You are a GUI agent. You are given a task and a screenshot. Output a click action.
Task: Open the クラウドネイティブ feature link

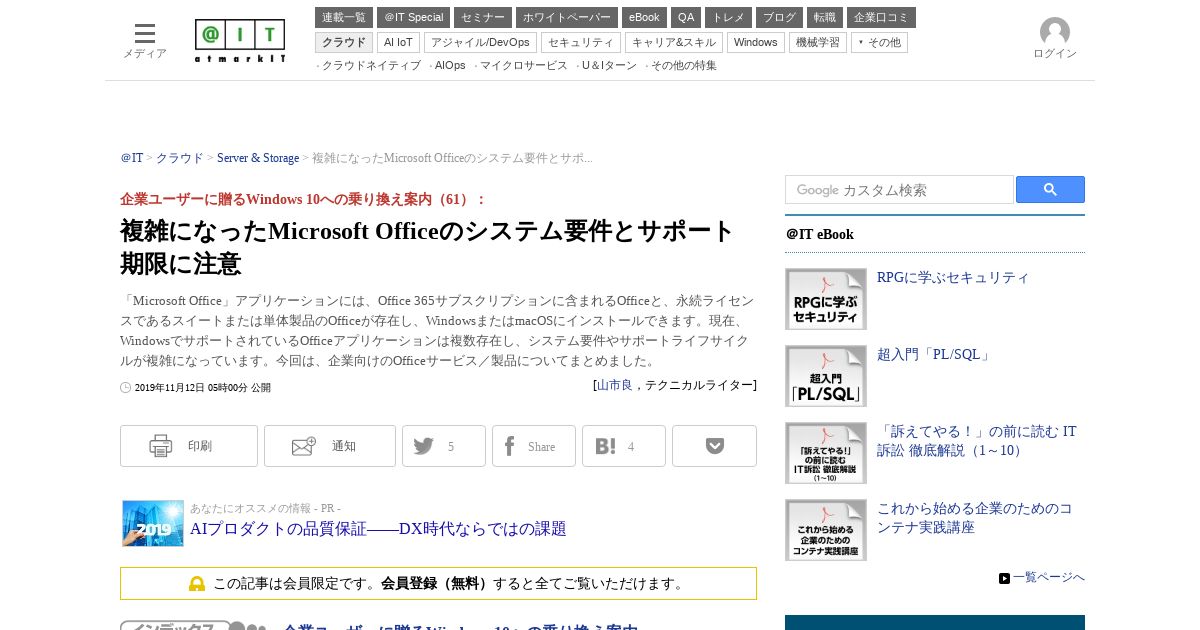[371, 65]
